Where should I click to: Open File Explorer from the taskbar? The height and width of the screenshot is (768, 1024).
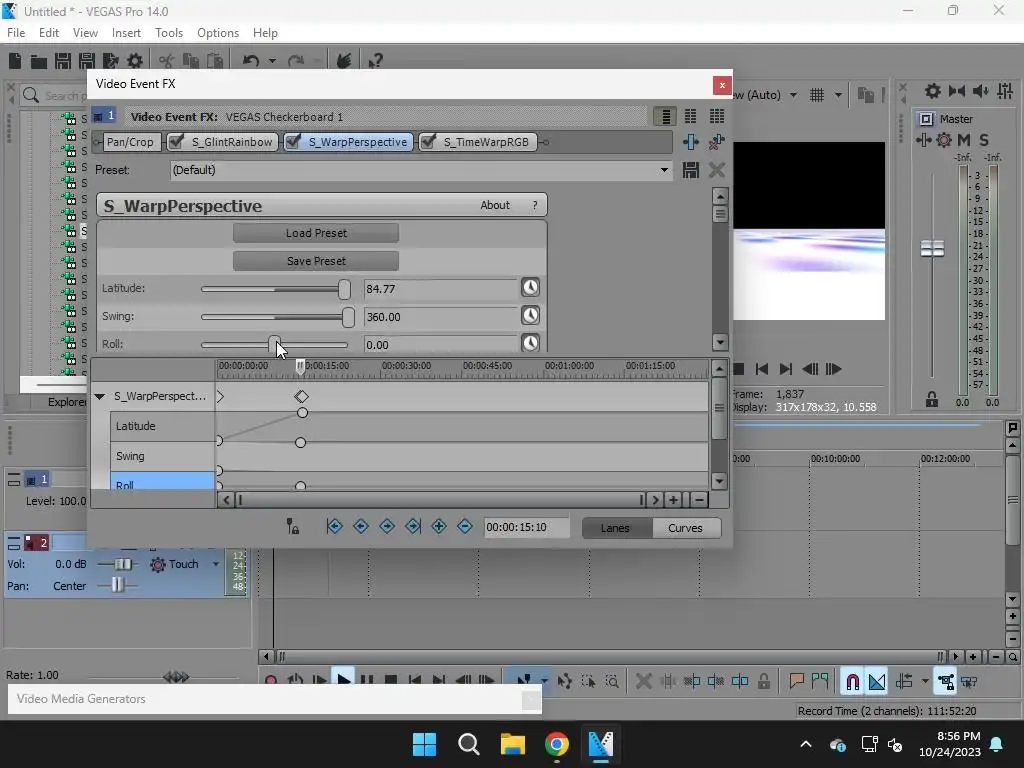[x=513, y=744]
